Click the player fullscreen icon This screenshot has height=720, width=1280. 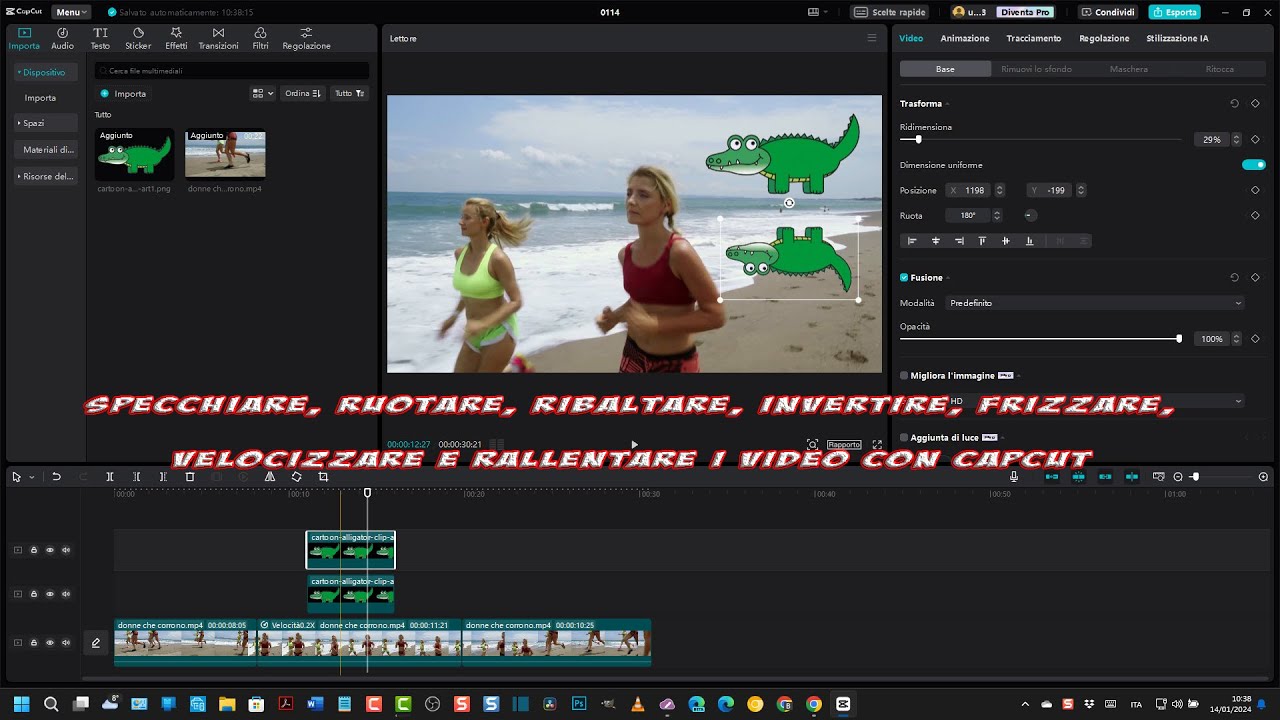(877, 445)
